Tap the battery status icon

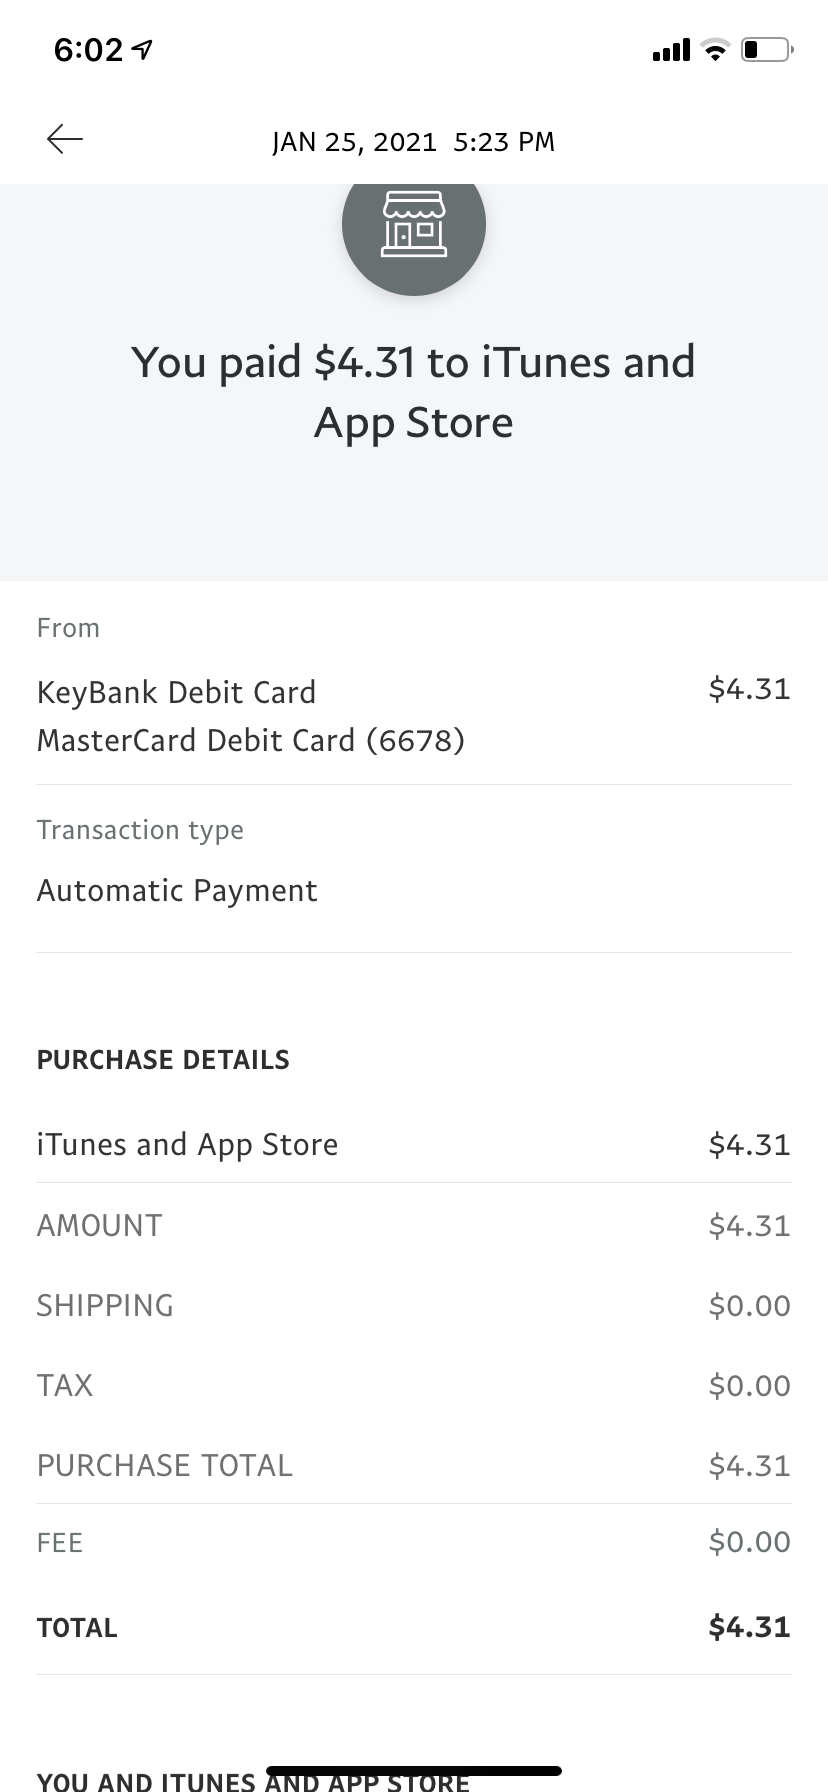pyautogui.click(x=767, y=49)
